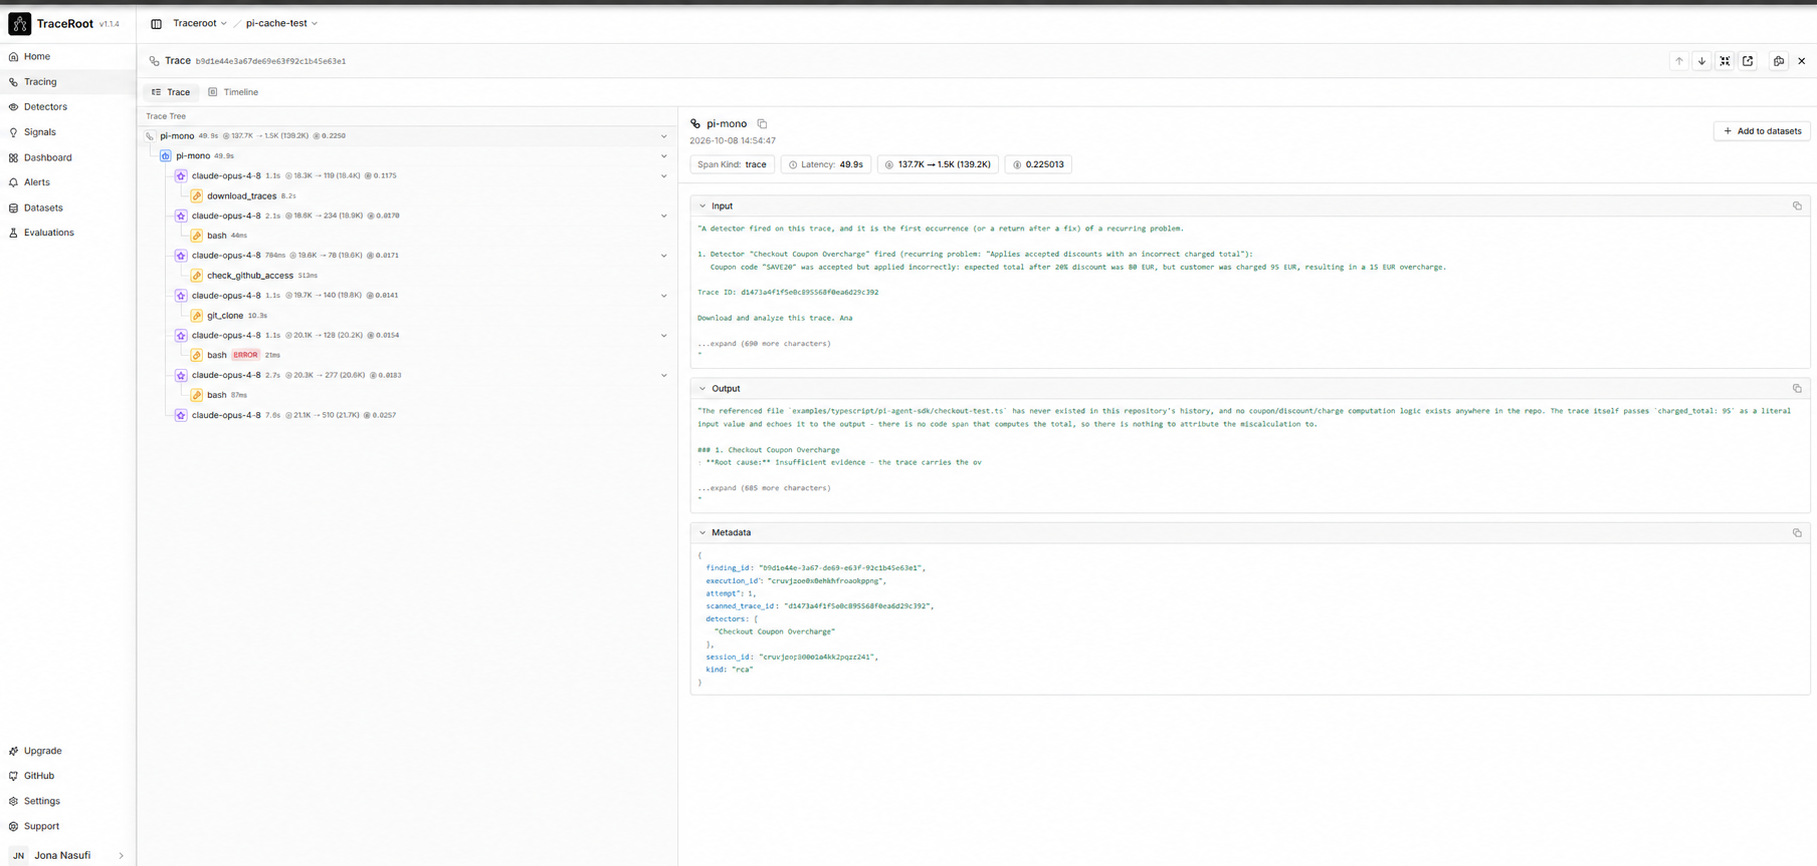Viewport: 1817px width, 866px height.
Task: Collapse the Input section
Action: 702,206
